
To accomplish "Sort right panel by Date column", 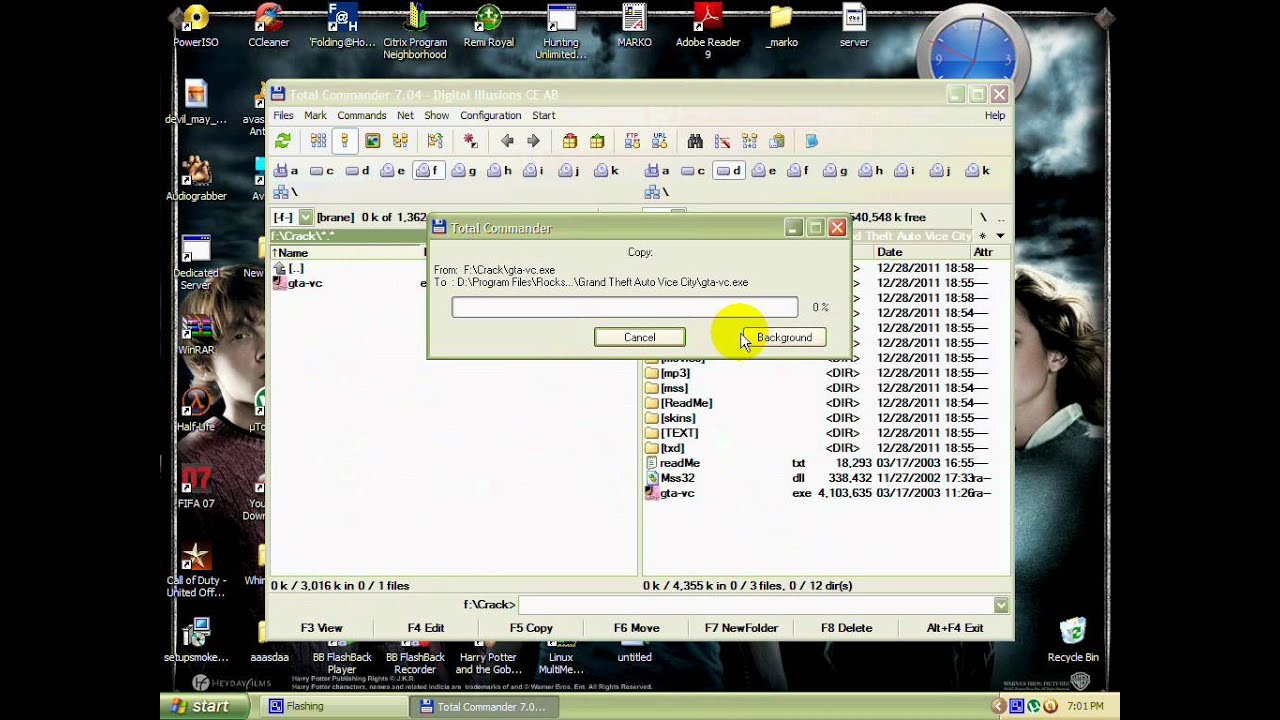I will pyautogui.click(x=922, y=252).
